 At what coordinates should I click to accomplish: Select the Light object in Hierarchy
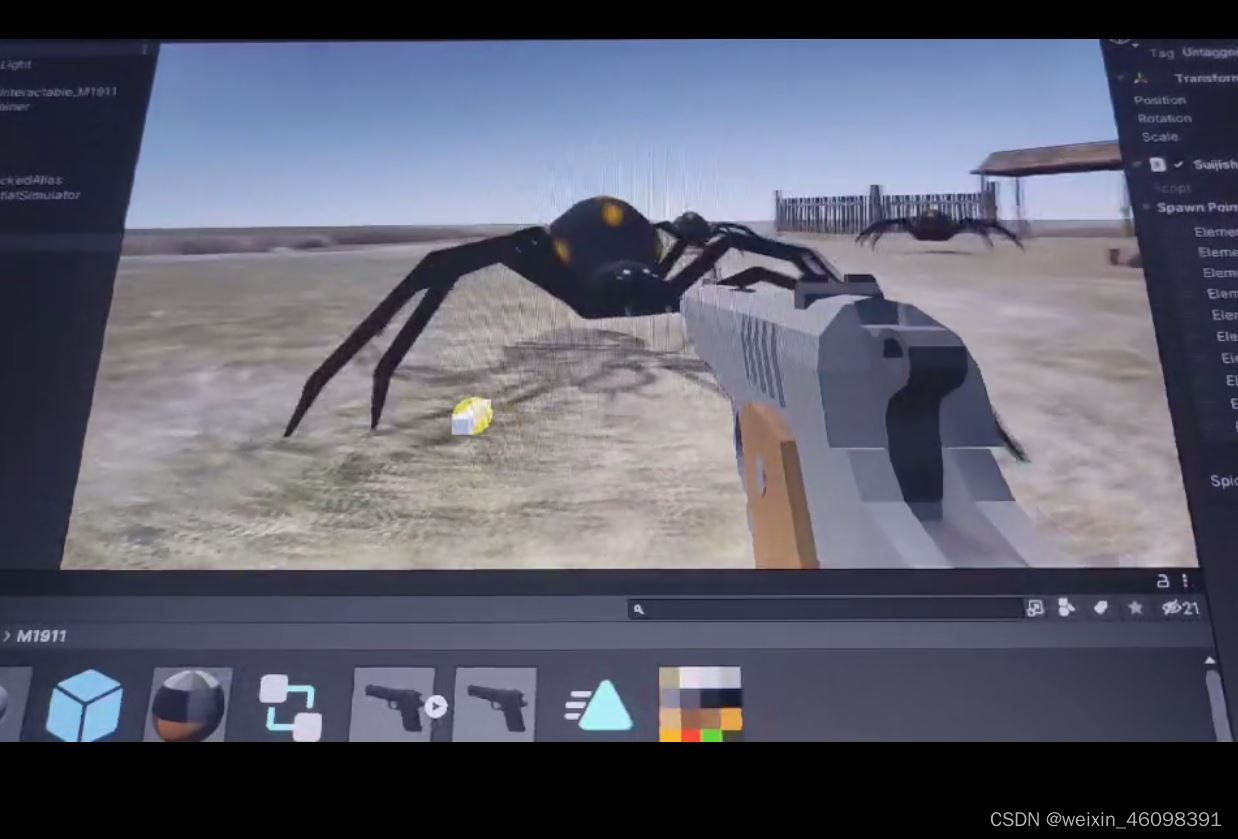coord(16,64)
